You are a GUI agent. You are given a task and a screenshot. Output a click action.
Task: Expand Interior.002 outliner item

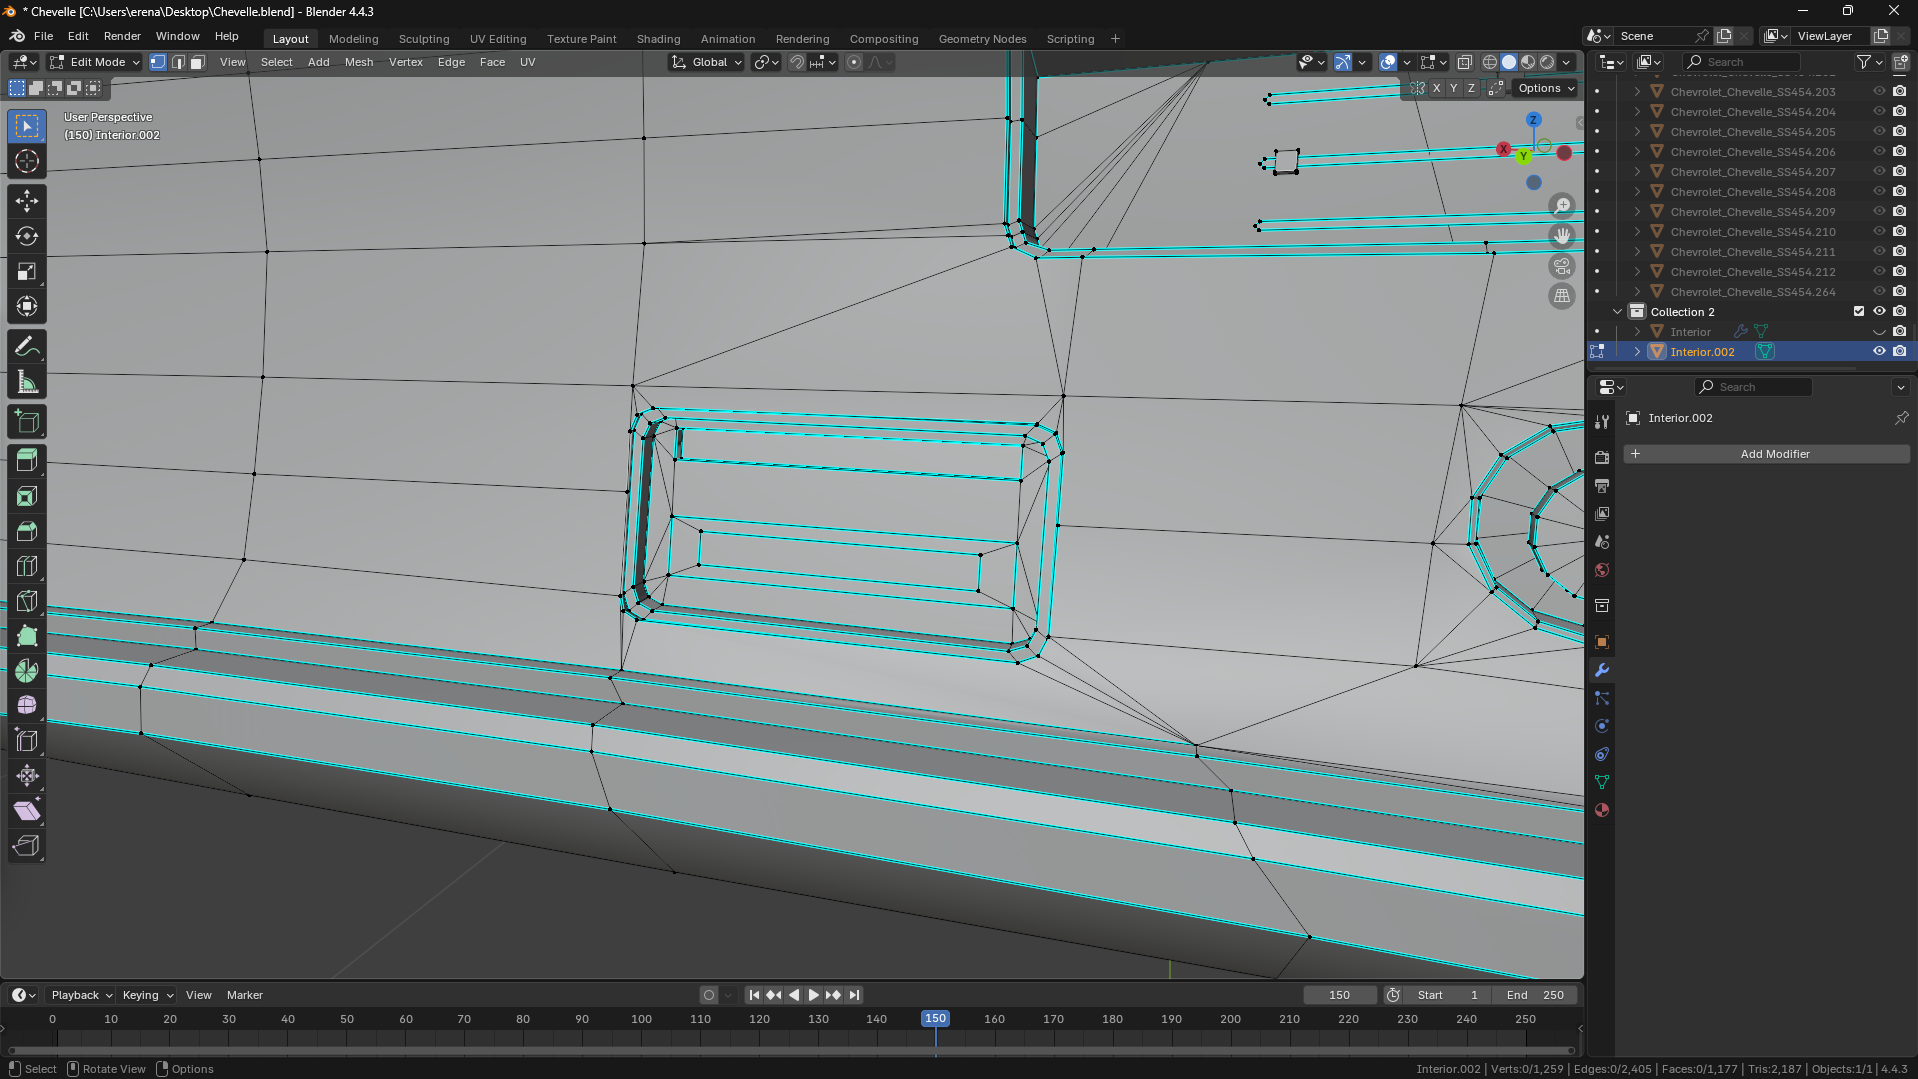[1637, 351]
